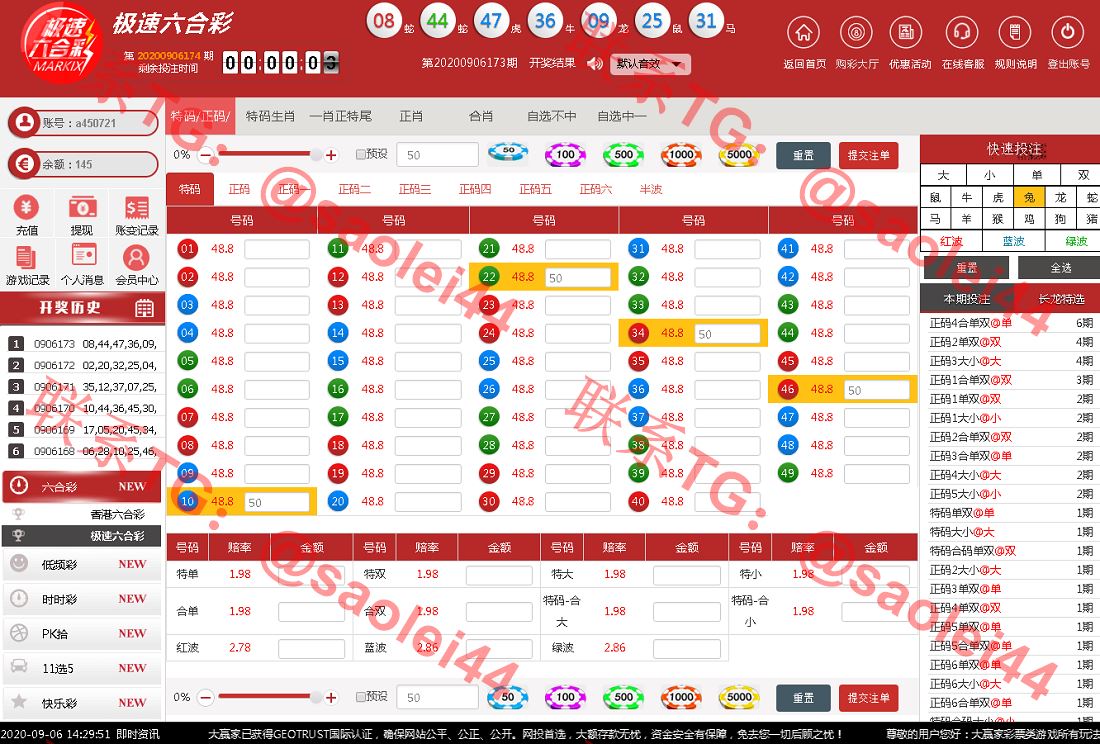Viewport: 1100px width, 744px height.
Task: Open calendar icon beside 开奖历史
Action: click(x=145, y=308)
